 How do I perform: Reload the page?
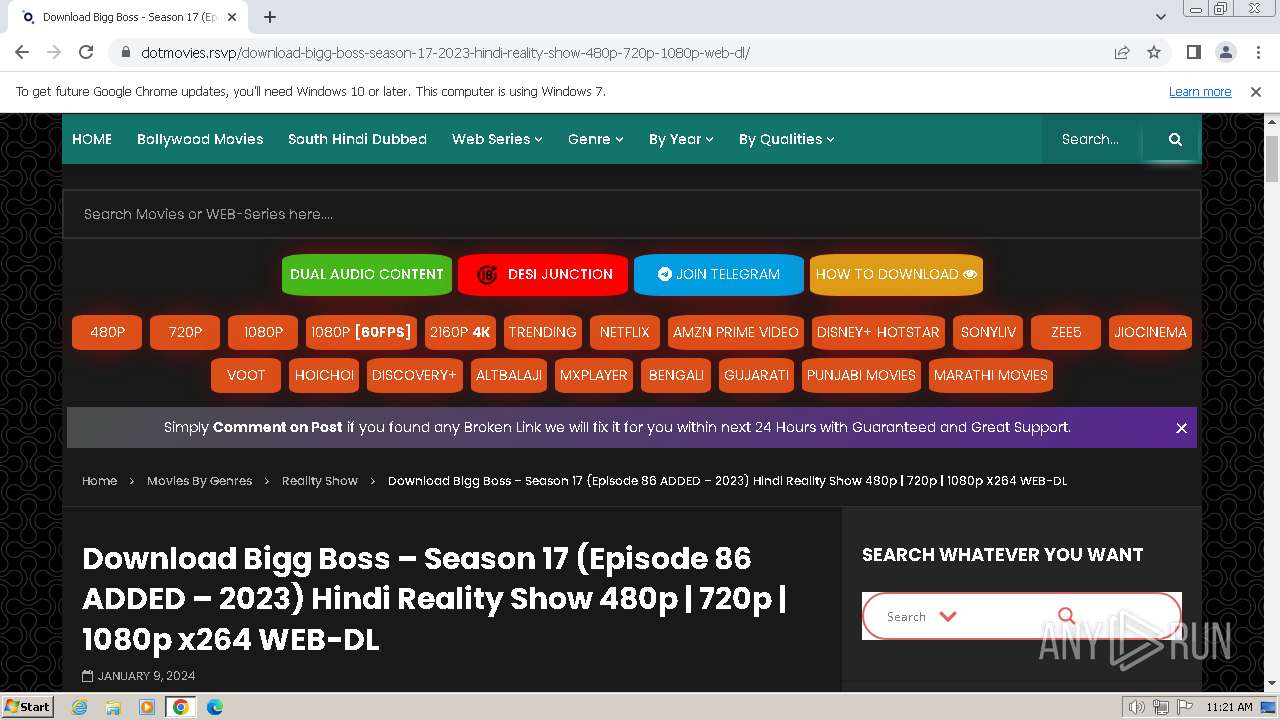tap(86, 52)
